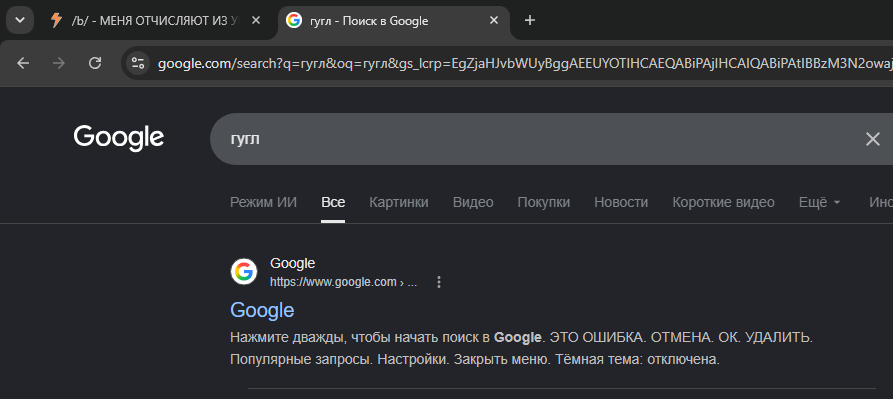The width and height of the screenshot is (893, 399).
Task: Open a new browser tab with plus
Action: (x=530, y=20)
